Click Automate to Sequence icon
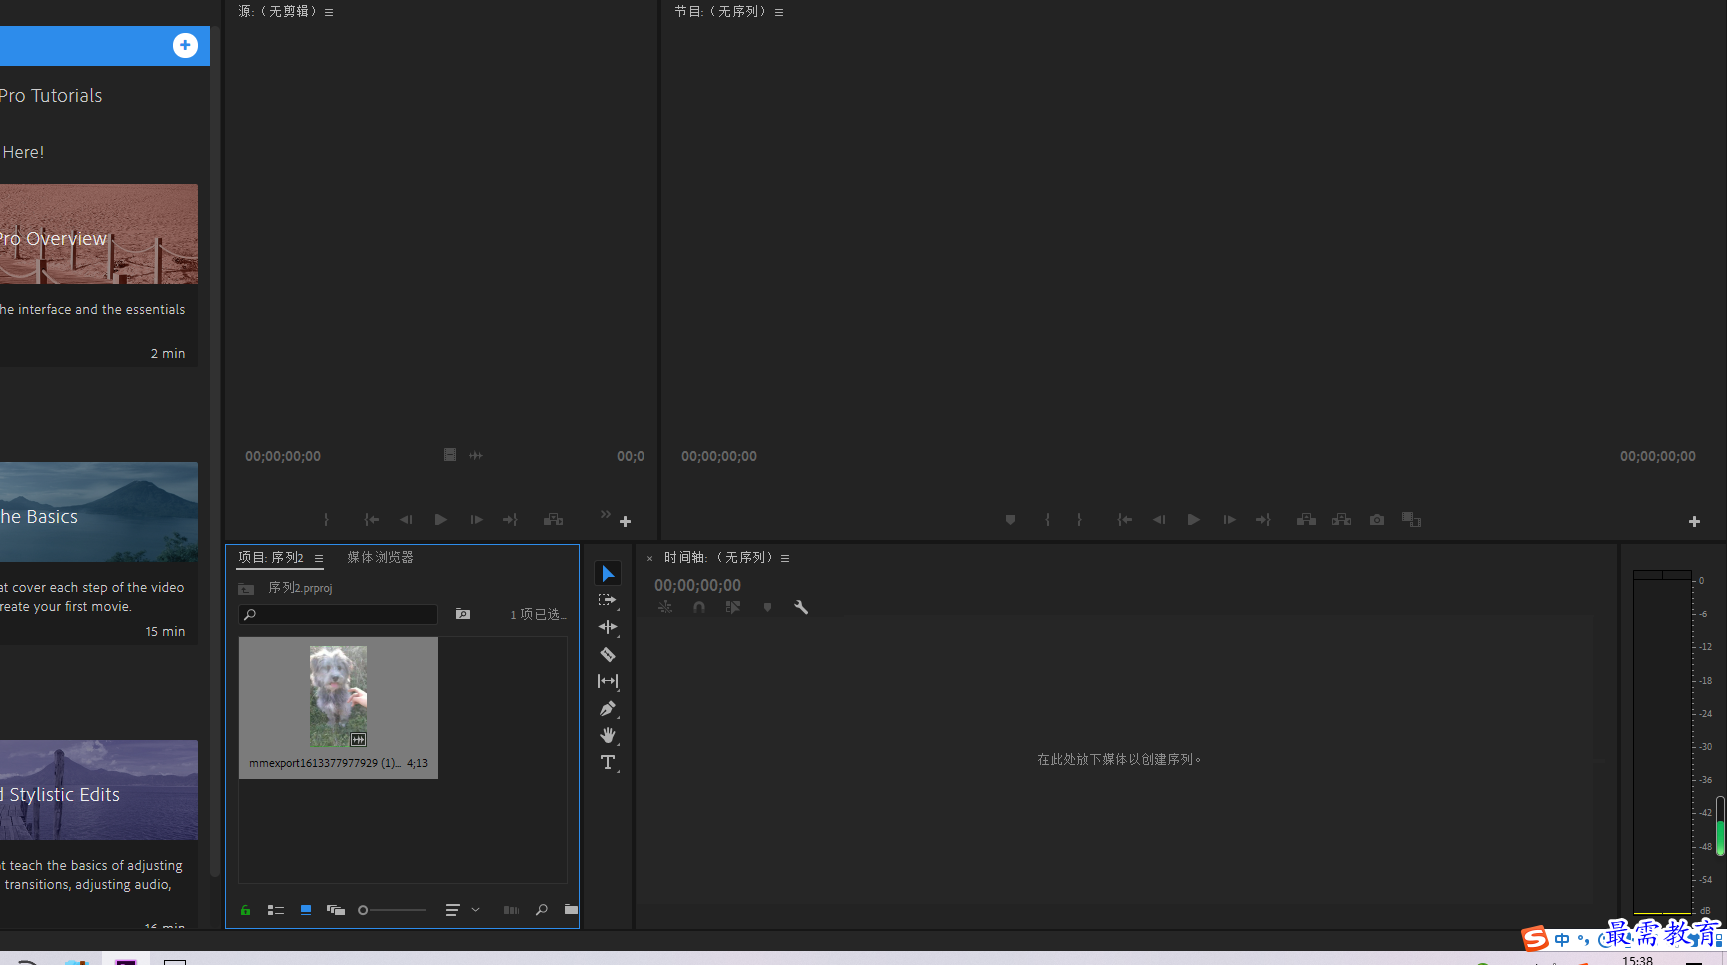1727x965 pixels. click(511, 910)
